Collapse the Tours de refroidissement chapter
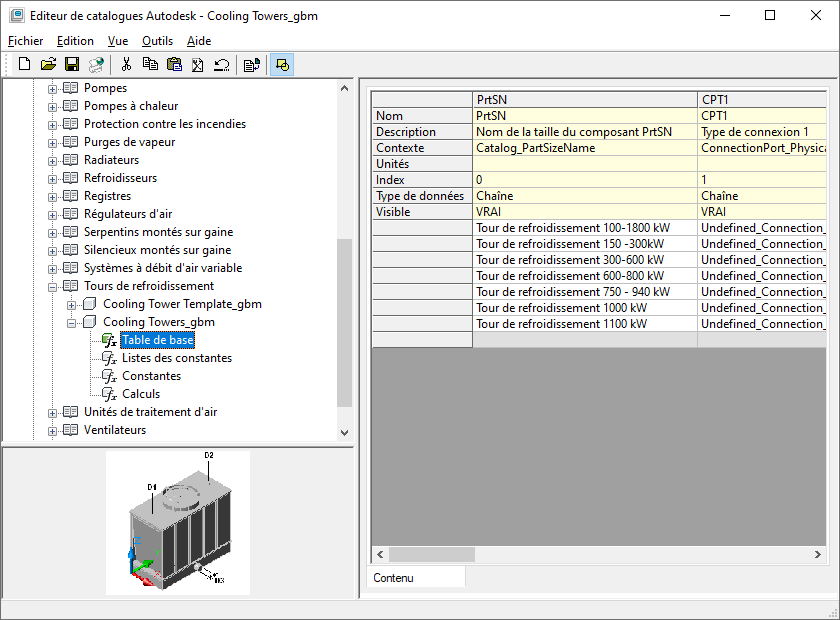The width and height of the screenshot is (840, 620). (x=53, y=286)
